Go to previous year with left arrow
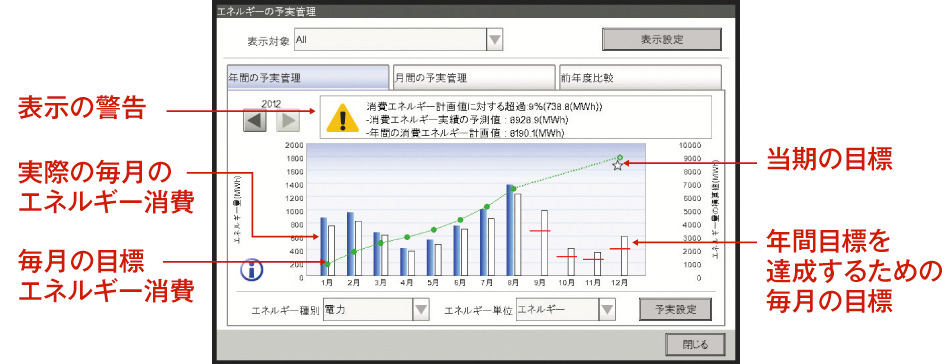The width and height of the screenshot is (946, 364). click(x=255, y=121)
